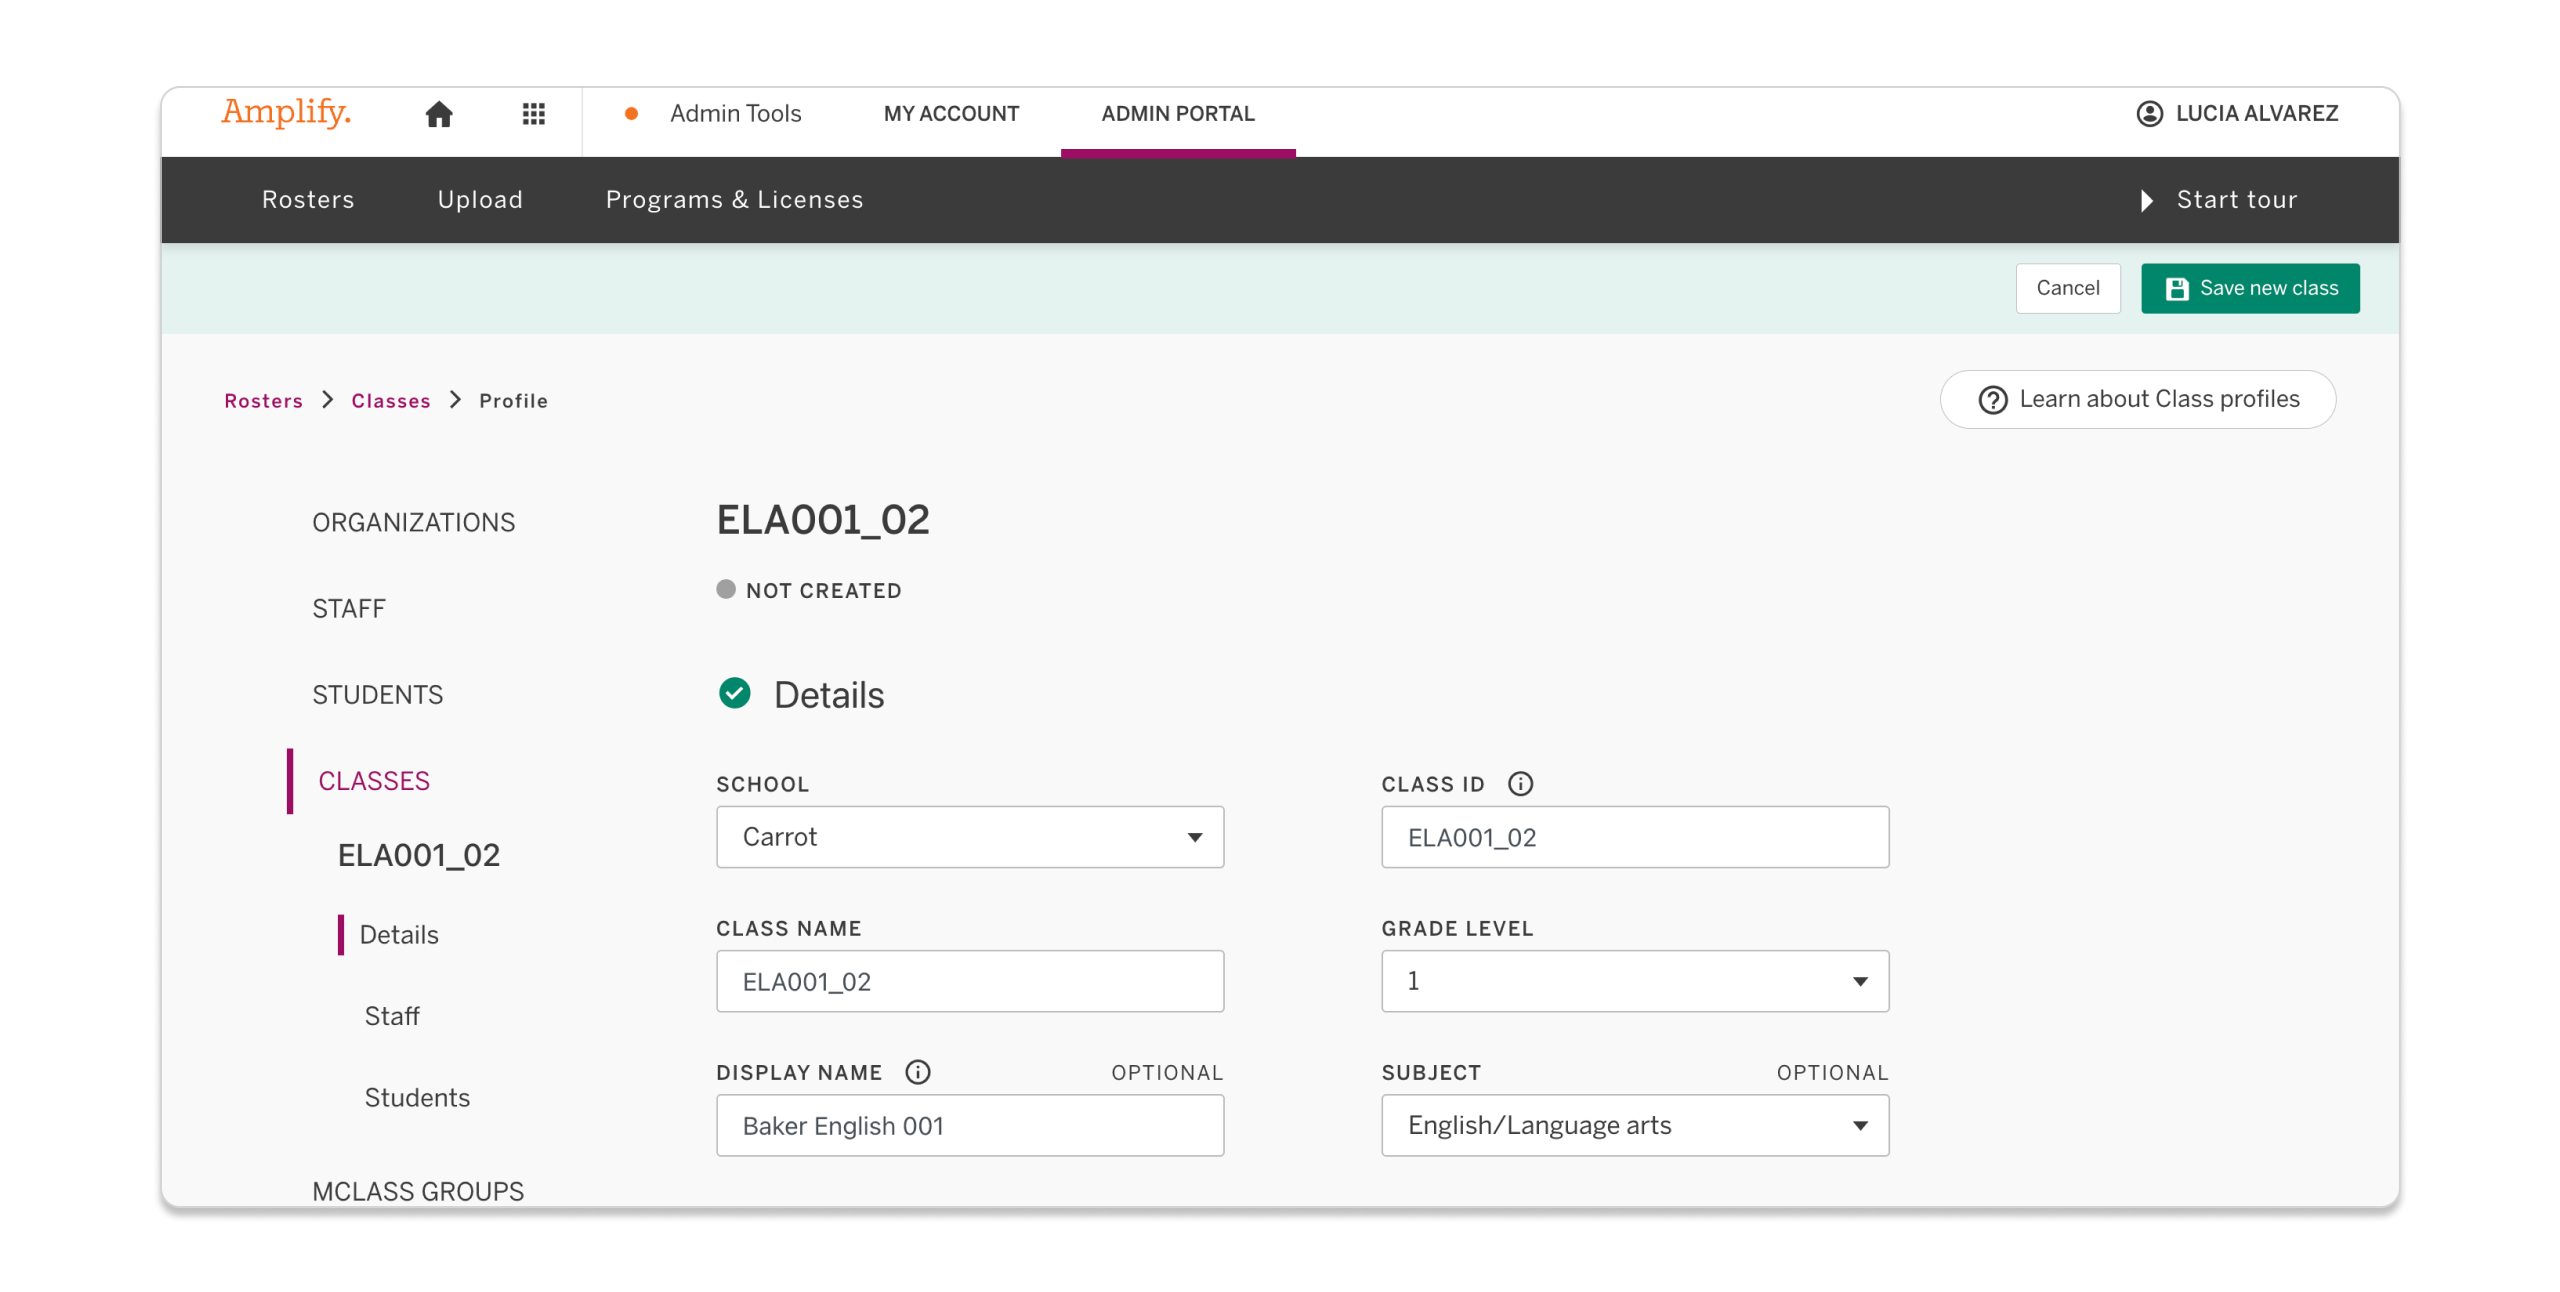This screenshot has height=1292, width=2560.
Task: Click the Lucia Alvarez account icon
Action: [x=2148, y=114]
